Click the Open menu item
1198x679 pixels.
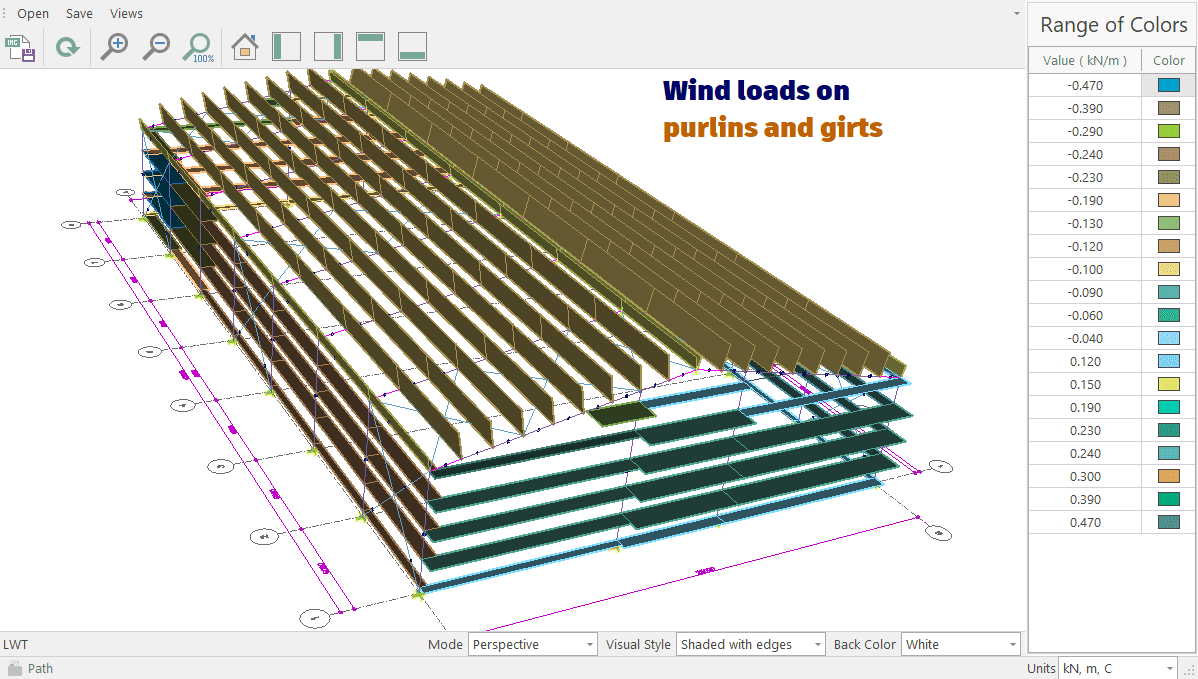pos(33,14)
